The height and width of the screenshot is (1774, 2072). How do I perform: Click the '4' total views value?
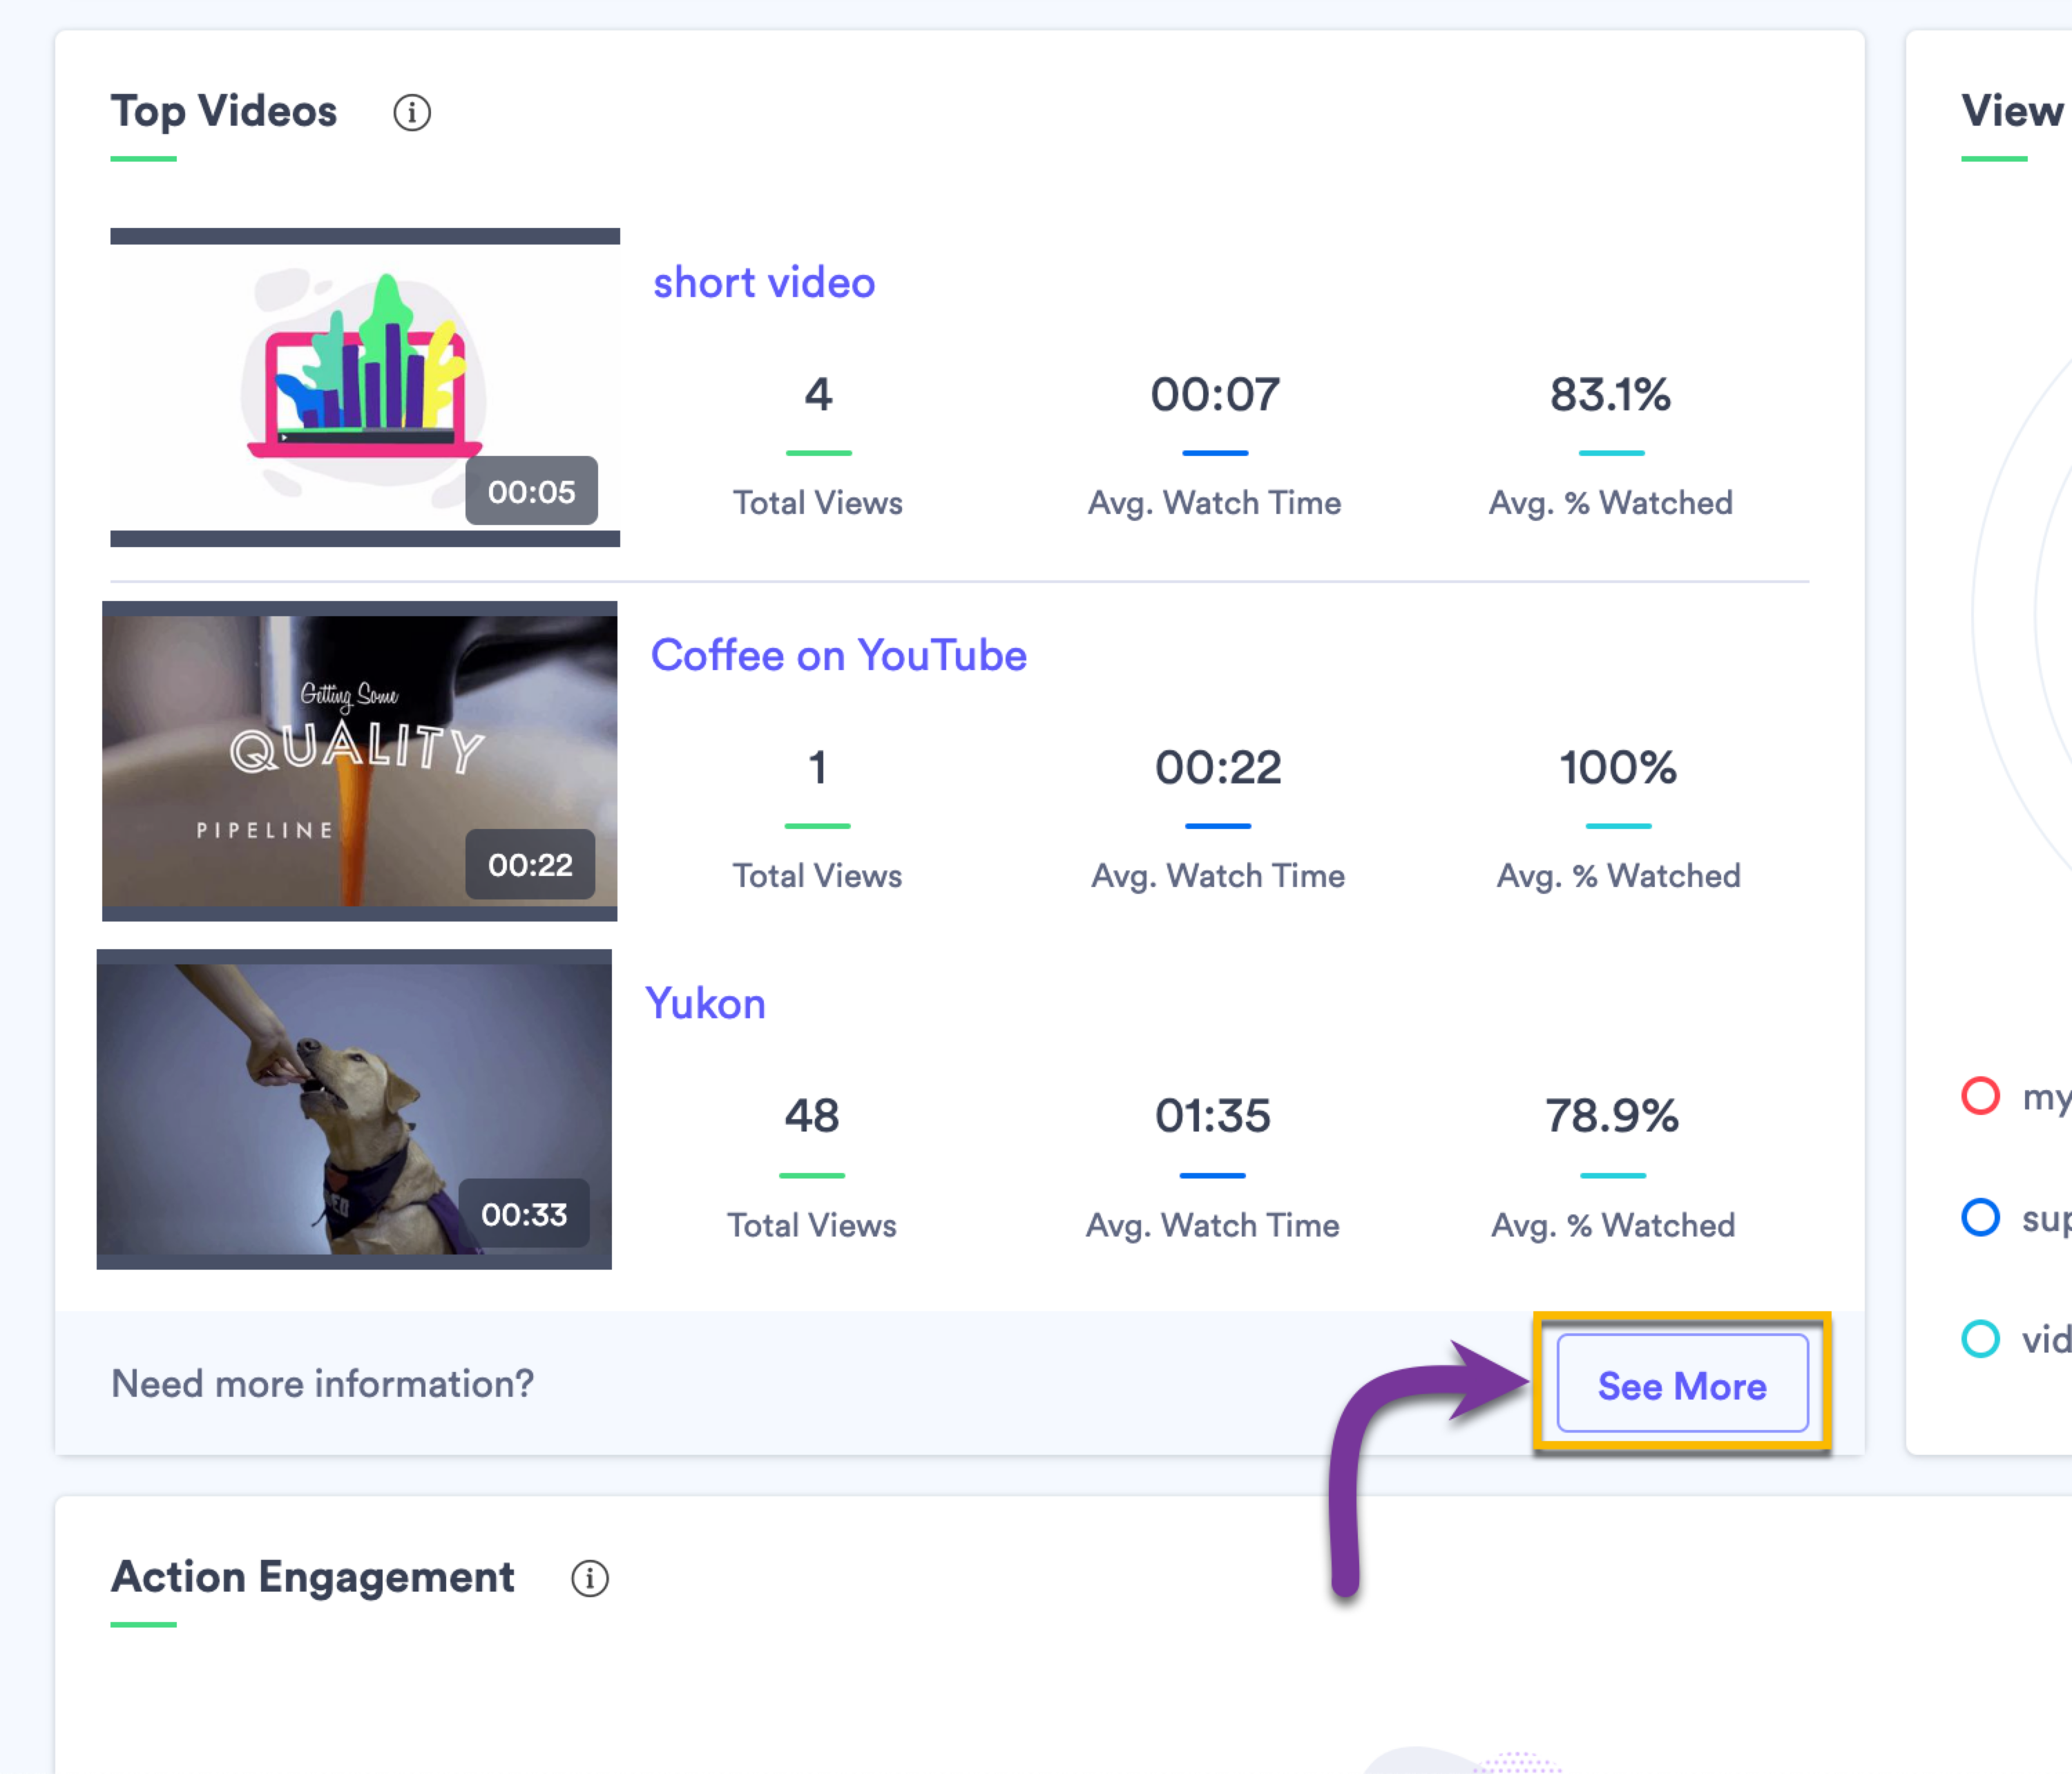click(818, 395)
